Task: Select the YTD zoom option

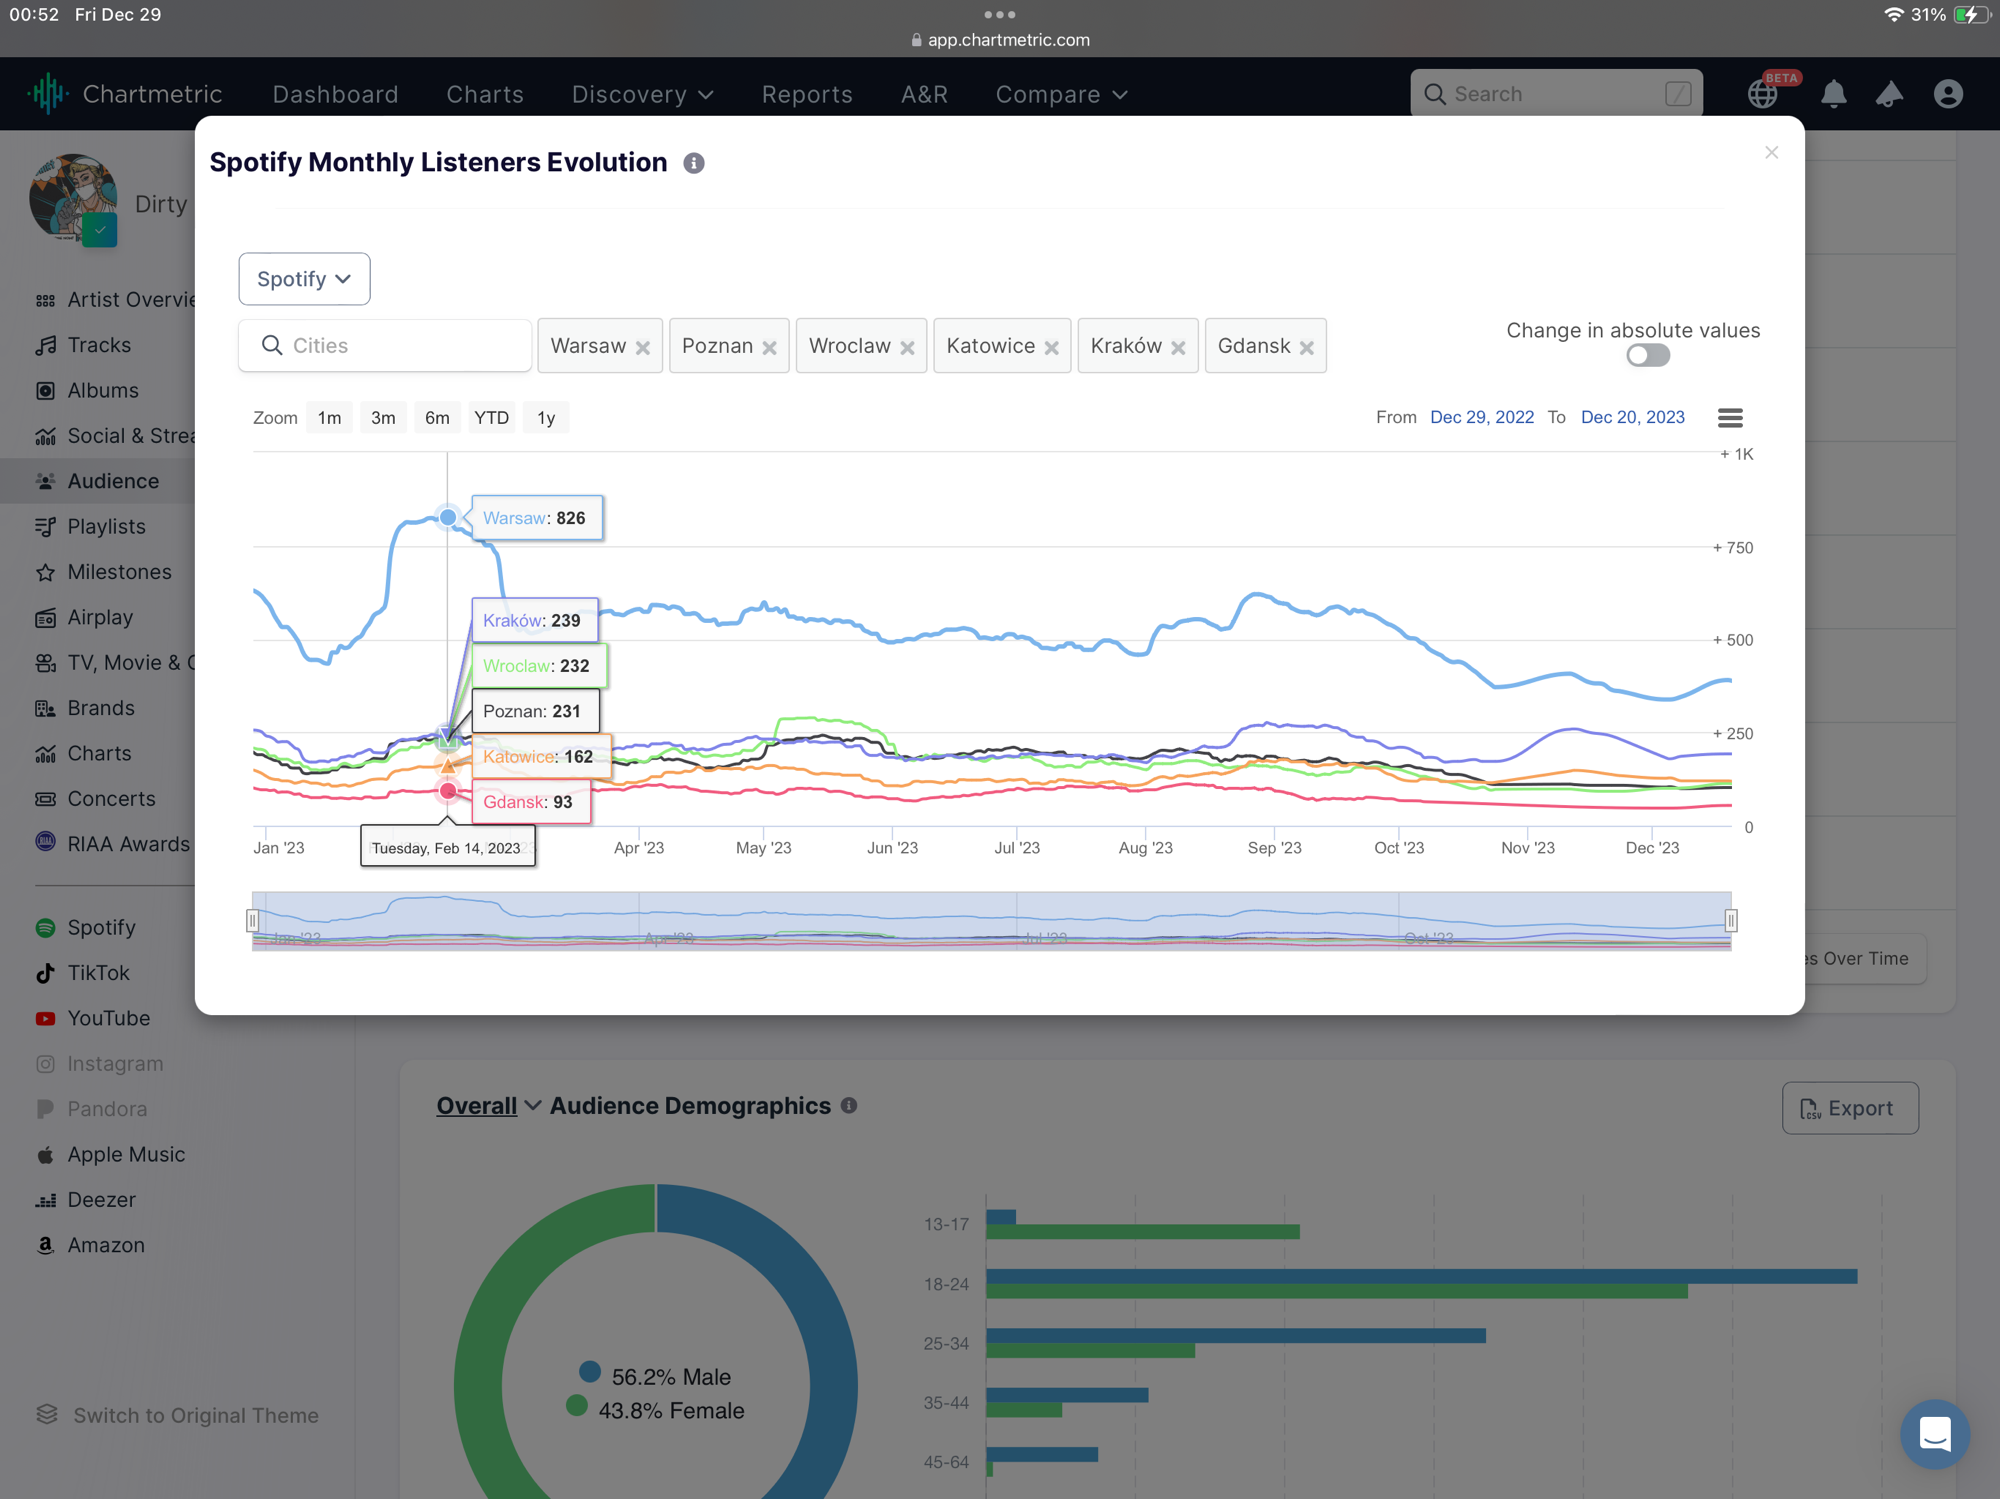Action: pos(491,418)
